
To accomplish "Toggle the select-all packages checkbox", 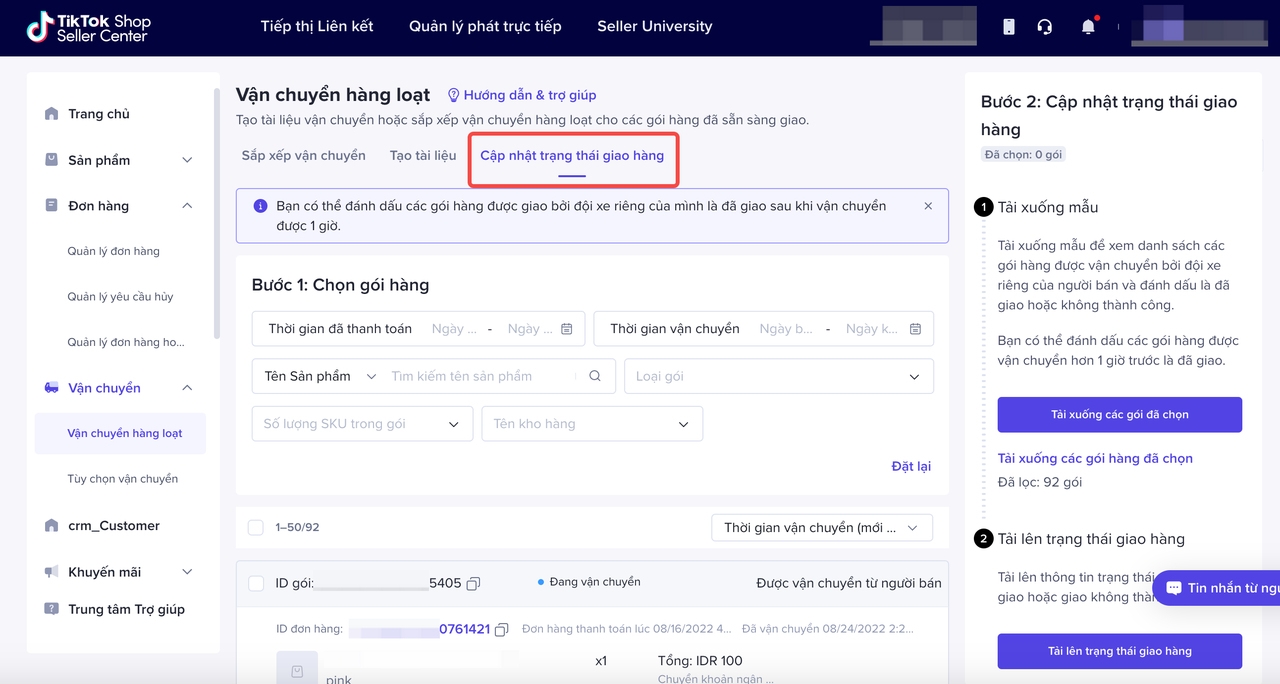I will [256, 527].
